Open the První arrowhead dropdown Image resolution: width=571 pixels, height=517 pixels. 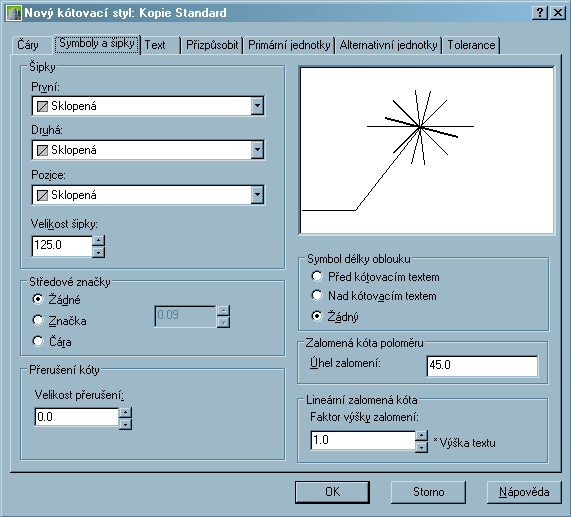tap(257, 106)
